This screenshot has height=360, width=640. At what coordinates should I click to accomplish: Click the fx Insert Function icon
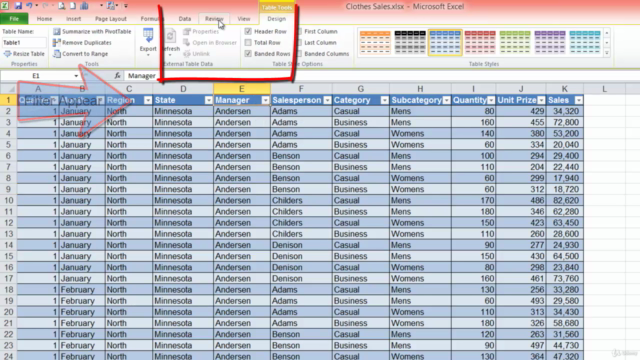(x=118, y=76)
